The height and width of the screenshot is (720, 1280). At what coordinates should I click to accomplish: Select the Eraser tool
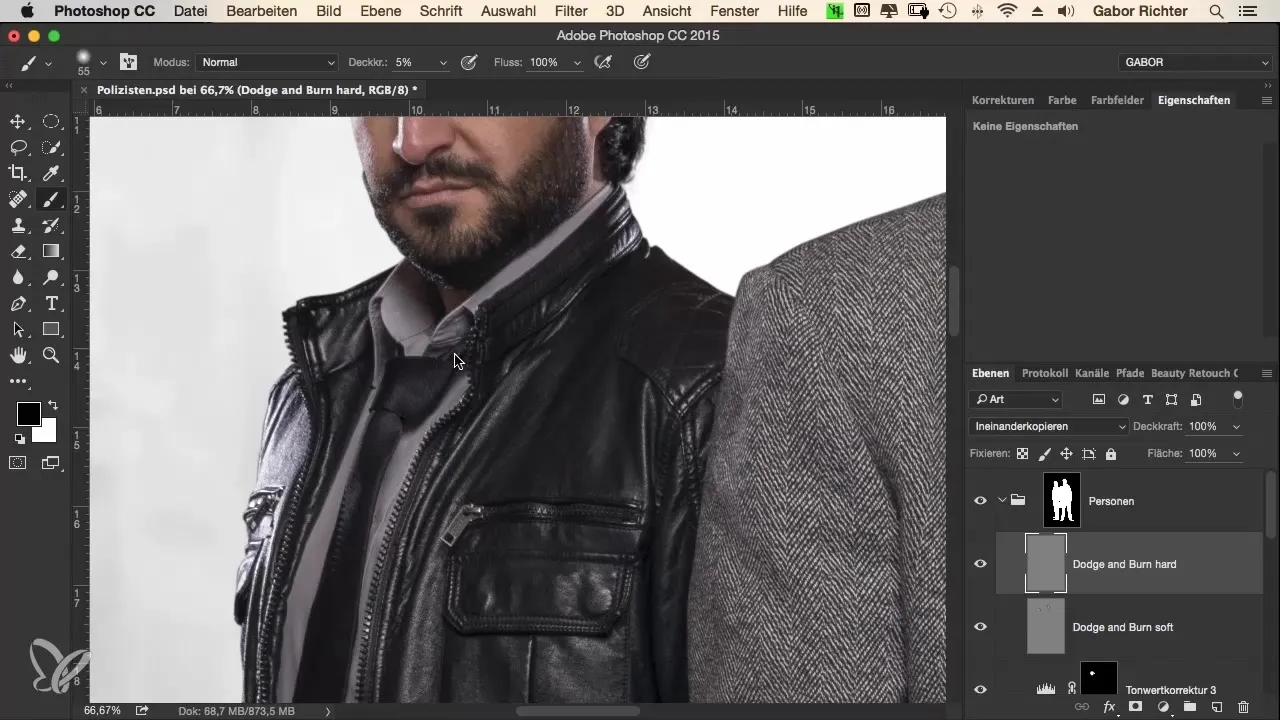click(18, 252)
